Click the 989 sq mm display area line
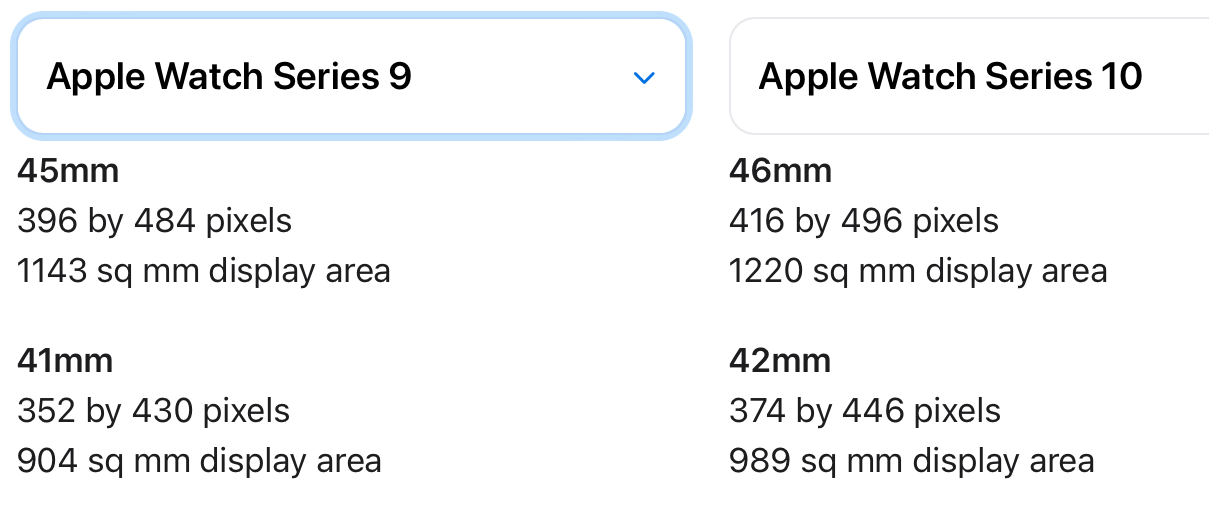 click(x=912, y=461)
